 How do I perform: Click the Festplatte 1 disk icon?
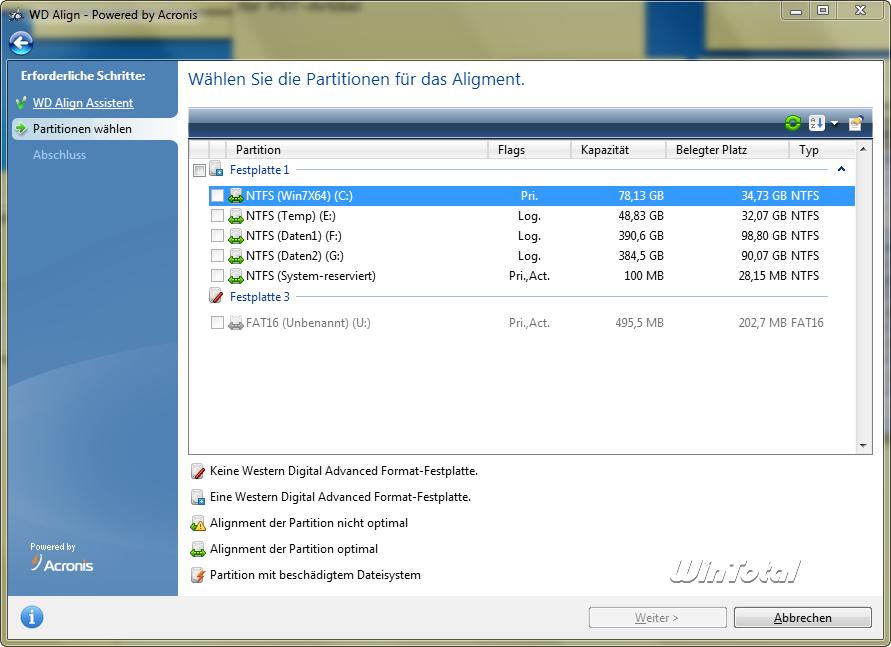click(x=216, y=169)
